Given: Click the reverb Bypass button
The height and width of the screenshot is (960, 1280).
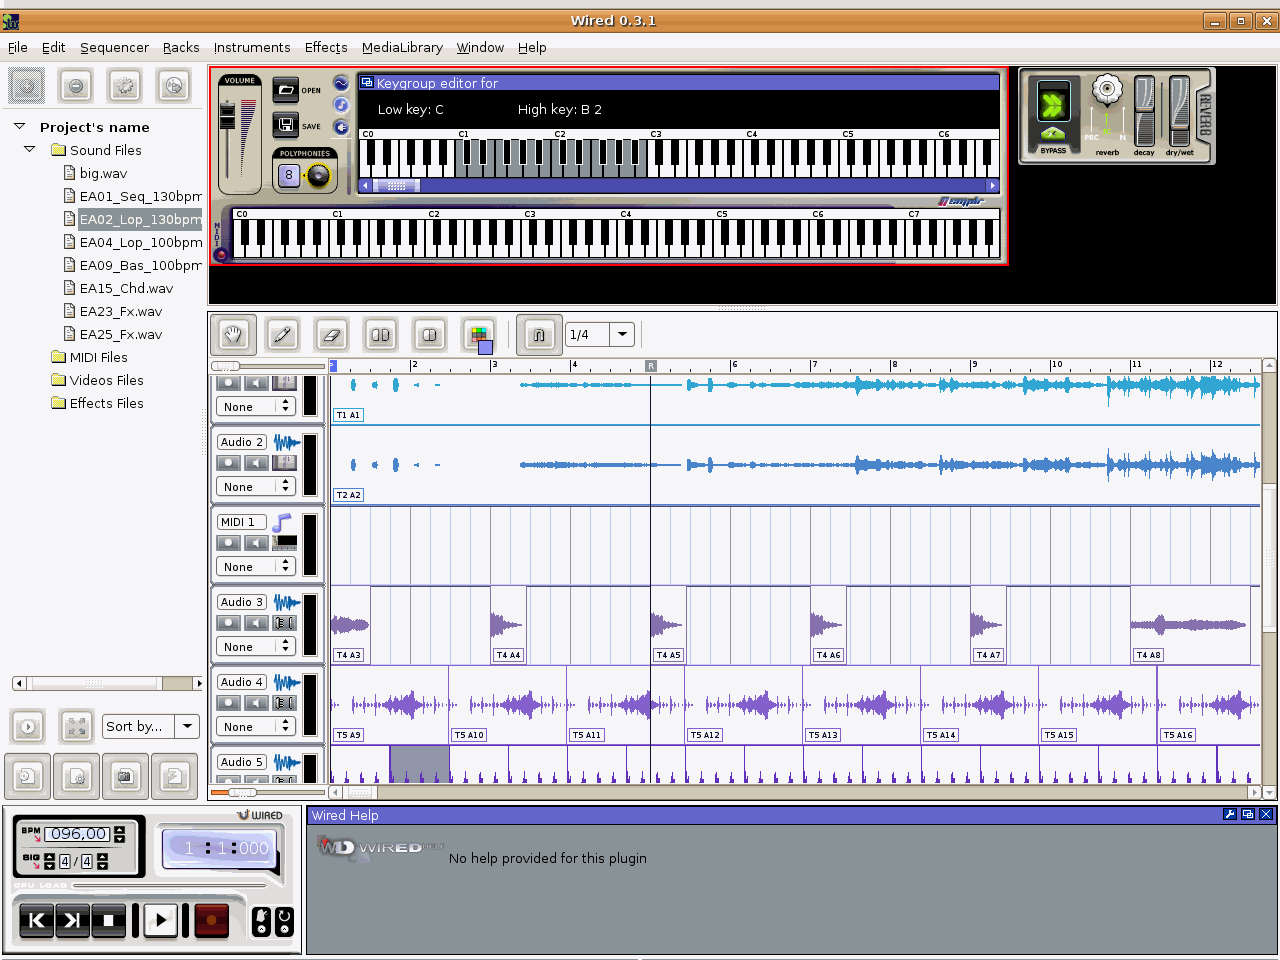Looking at the screenshot, I should click(x=1053, y=135).
